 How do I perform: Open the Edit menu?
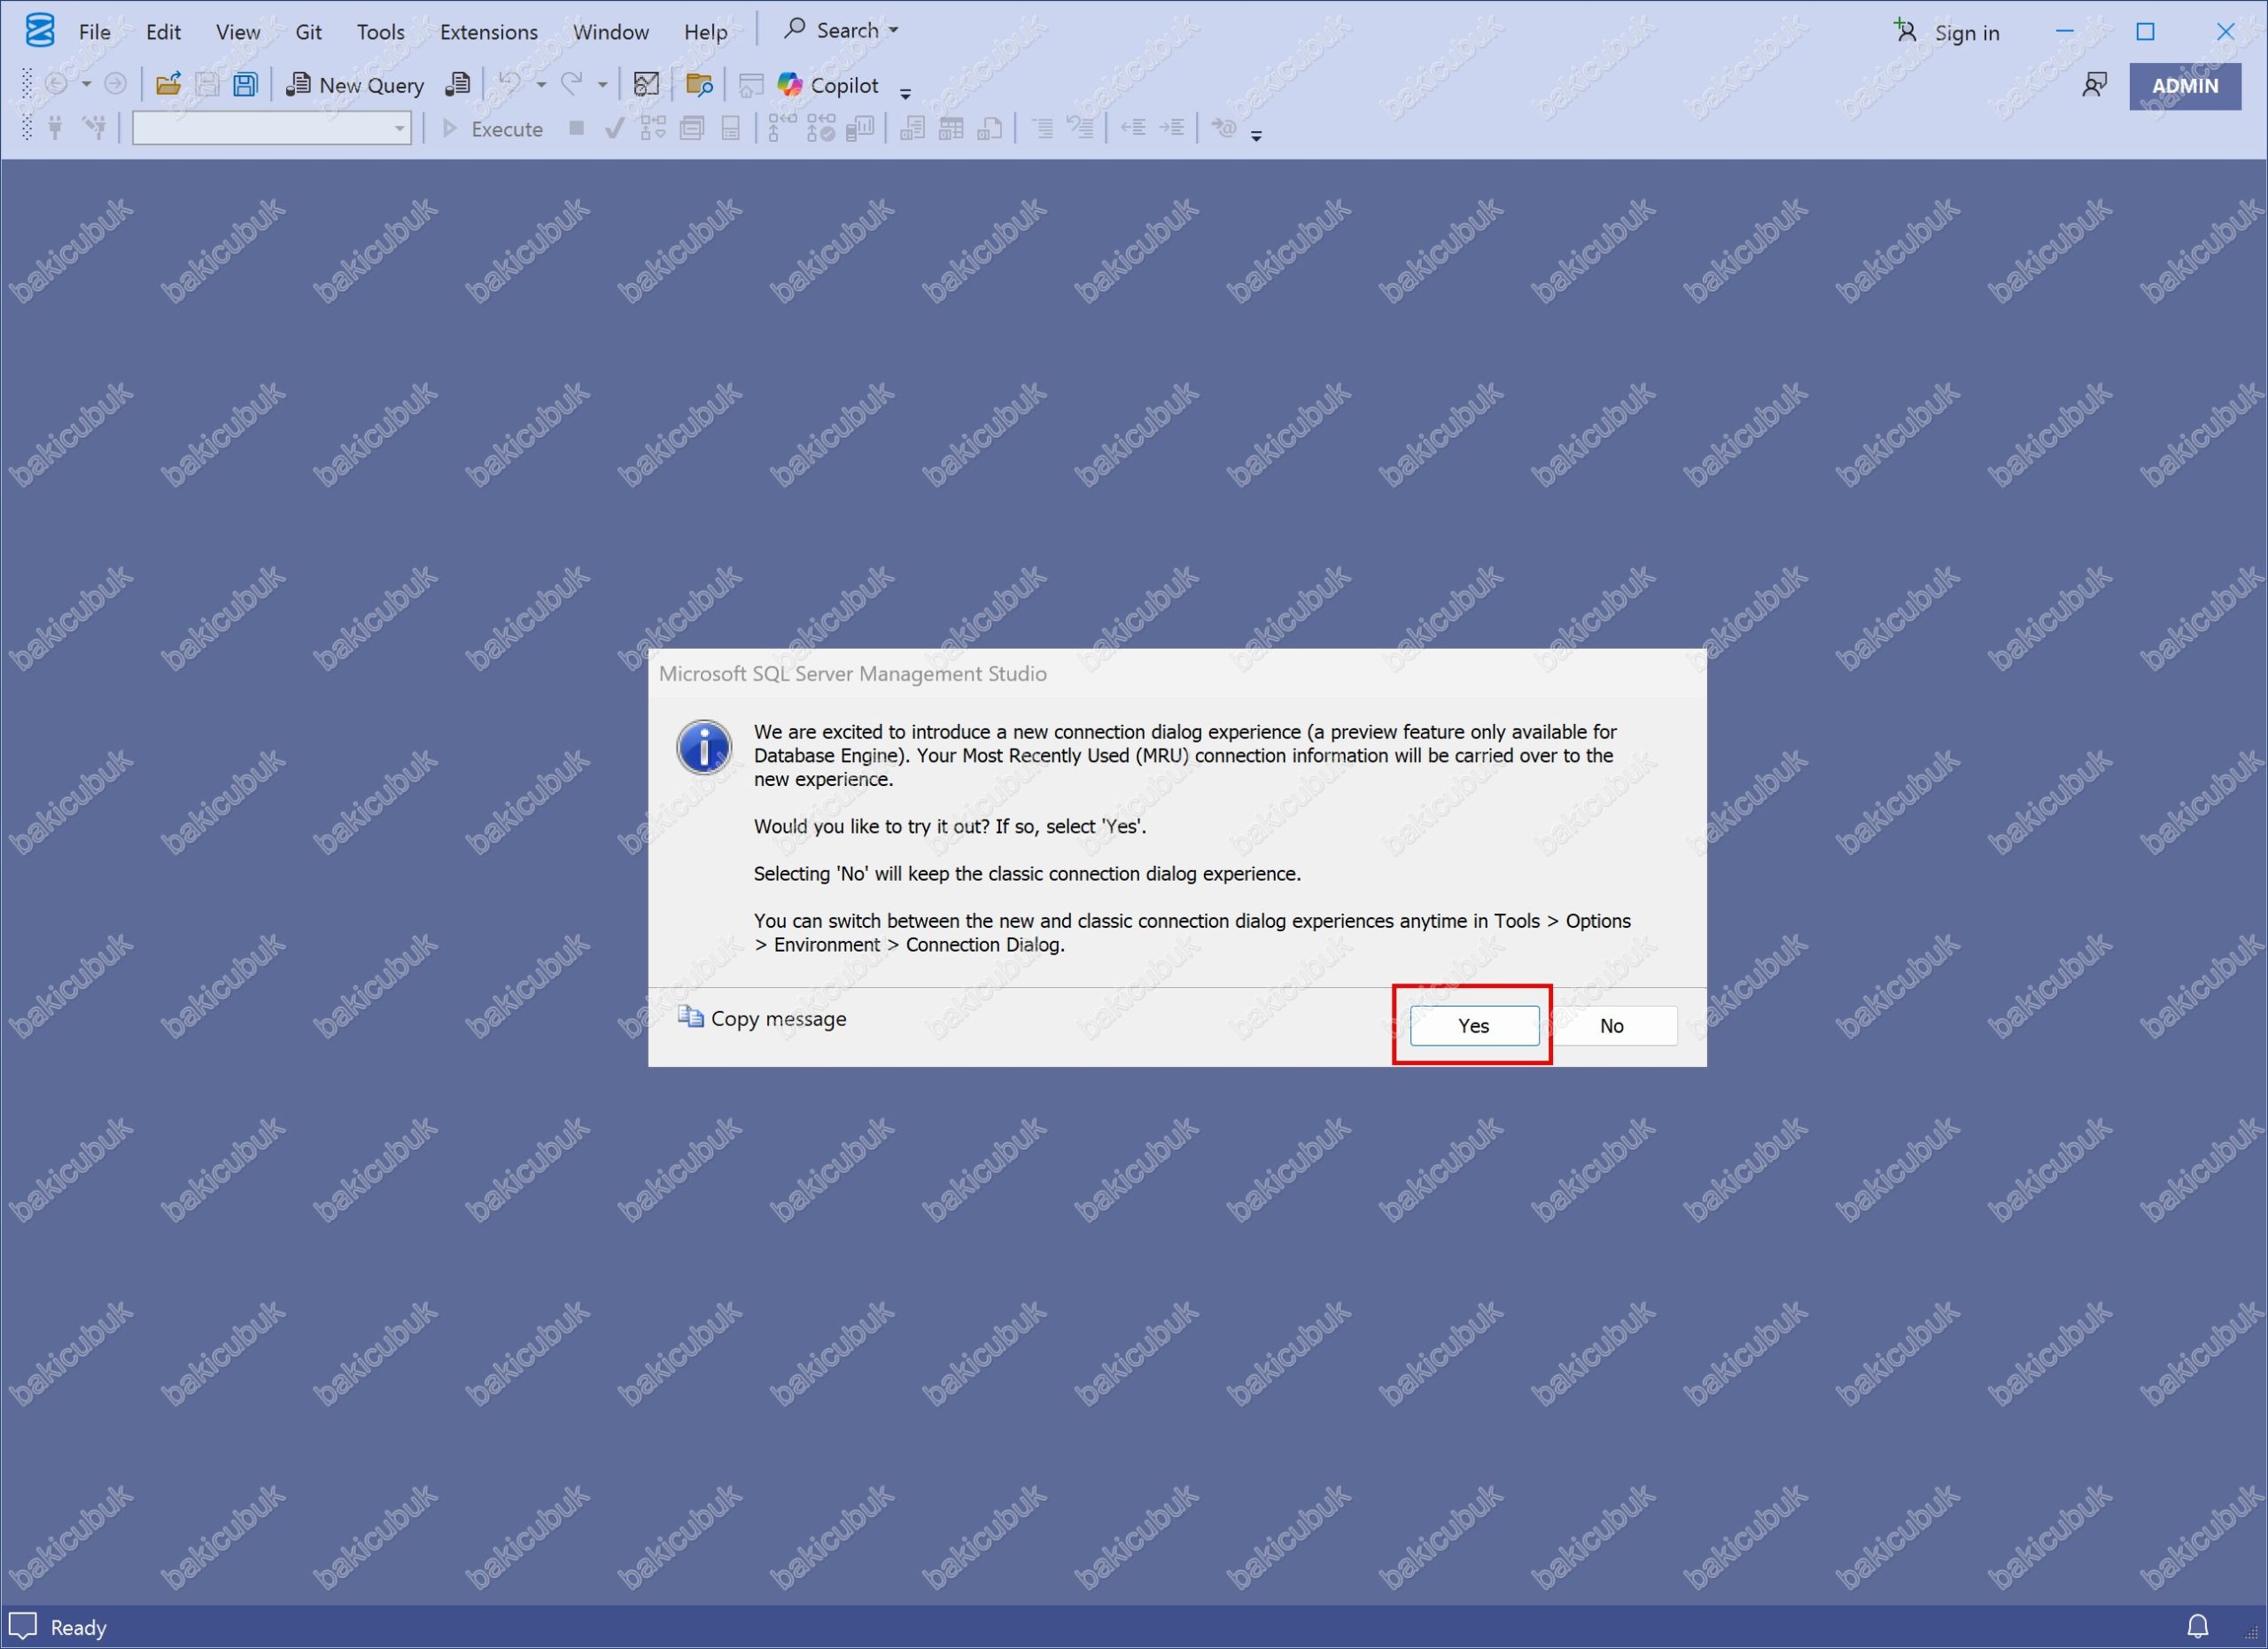click(x=163, y=32)
